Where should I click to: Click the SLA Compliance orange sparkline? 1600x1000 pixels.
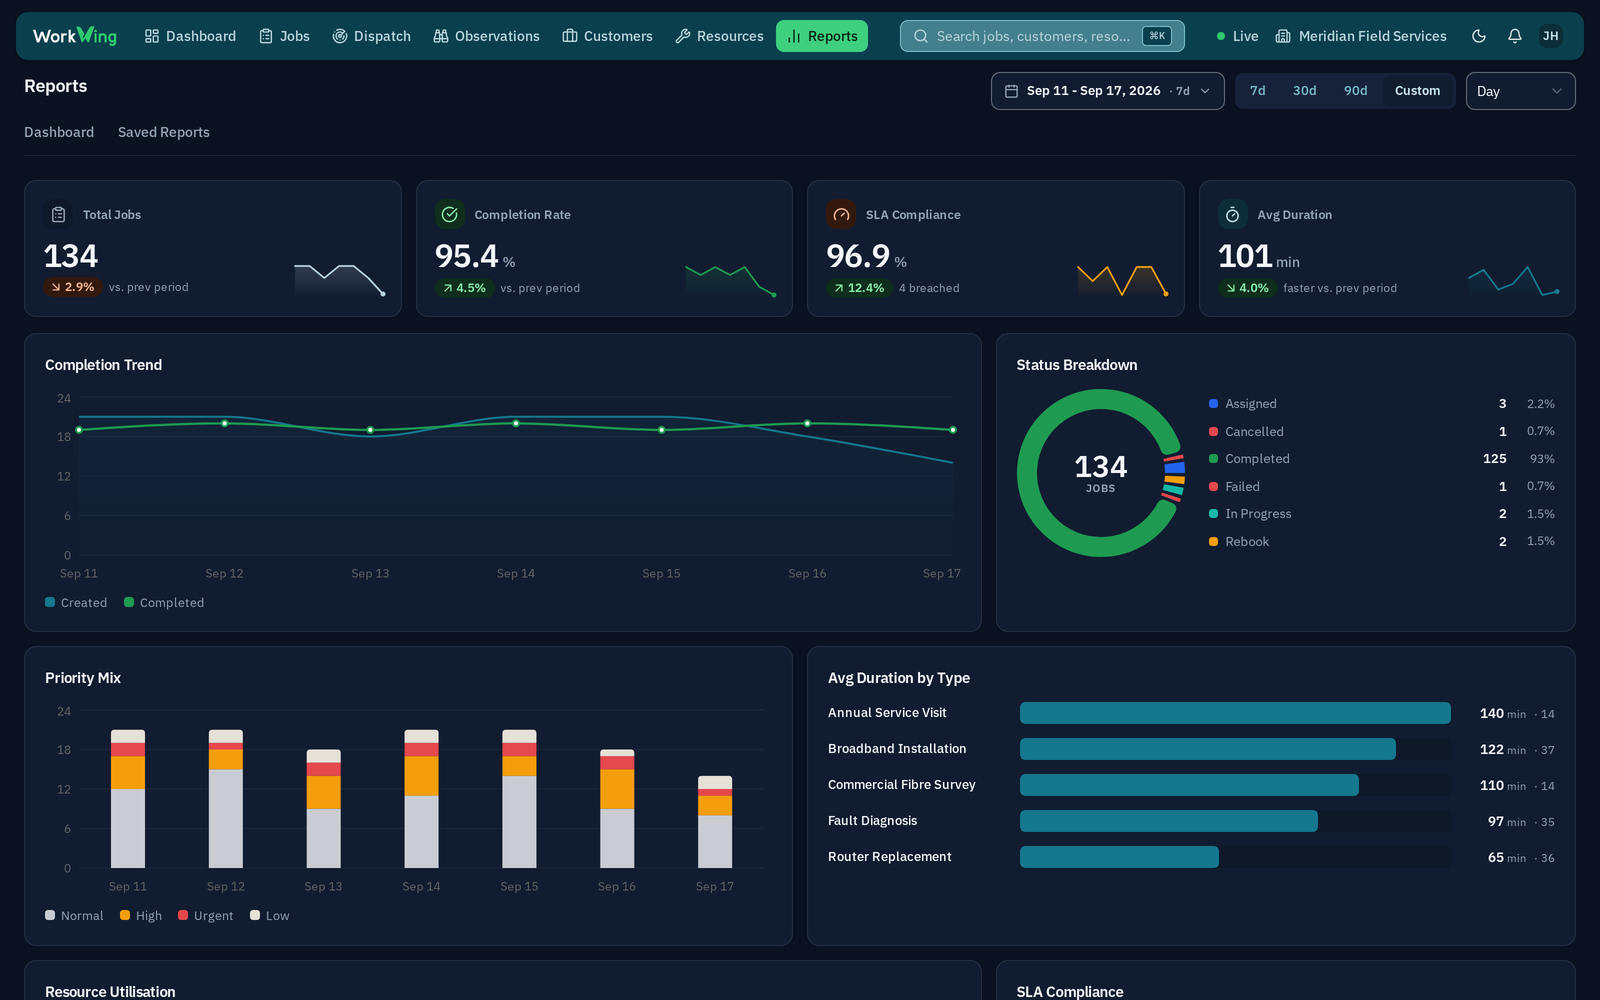pos(1123,280)
